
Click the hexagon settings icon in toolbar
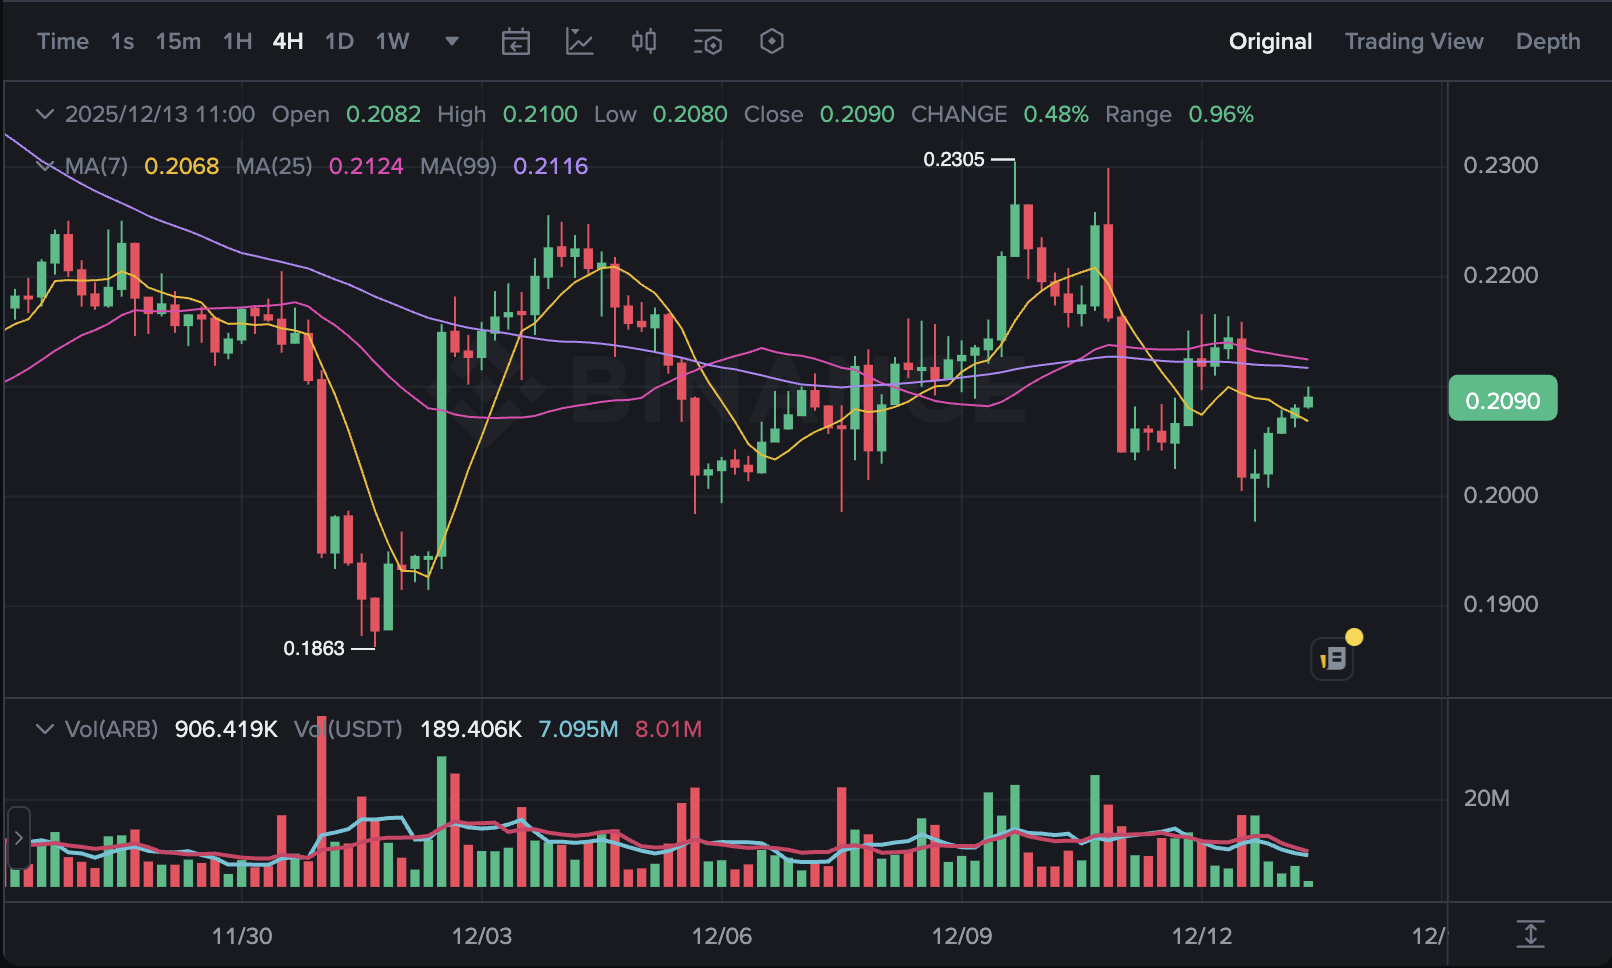click(772, 42)
